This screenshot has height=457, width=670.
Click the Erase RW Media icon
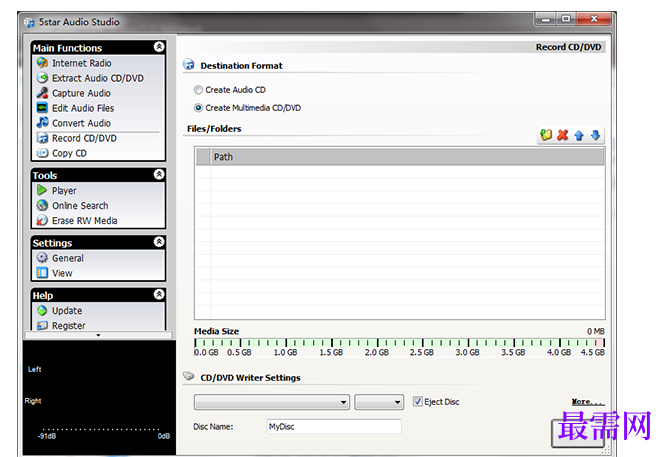[42, 220]
